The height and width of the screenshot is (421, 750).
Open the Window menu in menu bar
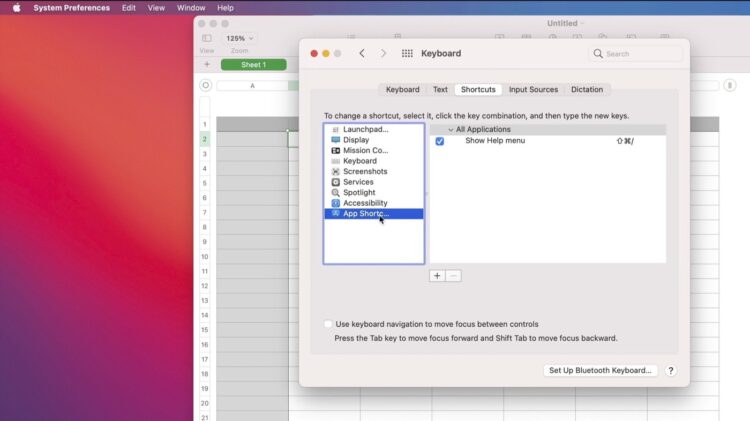pyautogui.click(x=191, y=8)
